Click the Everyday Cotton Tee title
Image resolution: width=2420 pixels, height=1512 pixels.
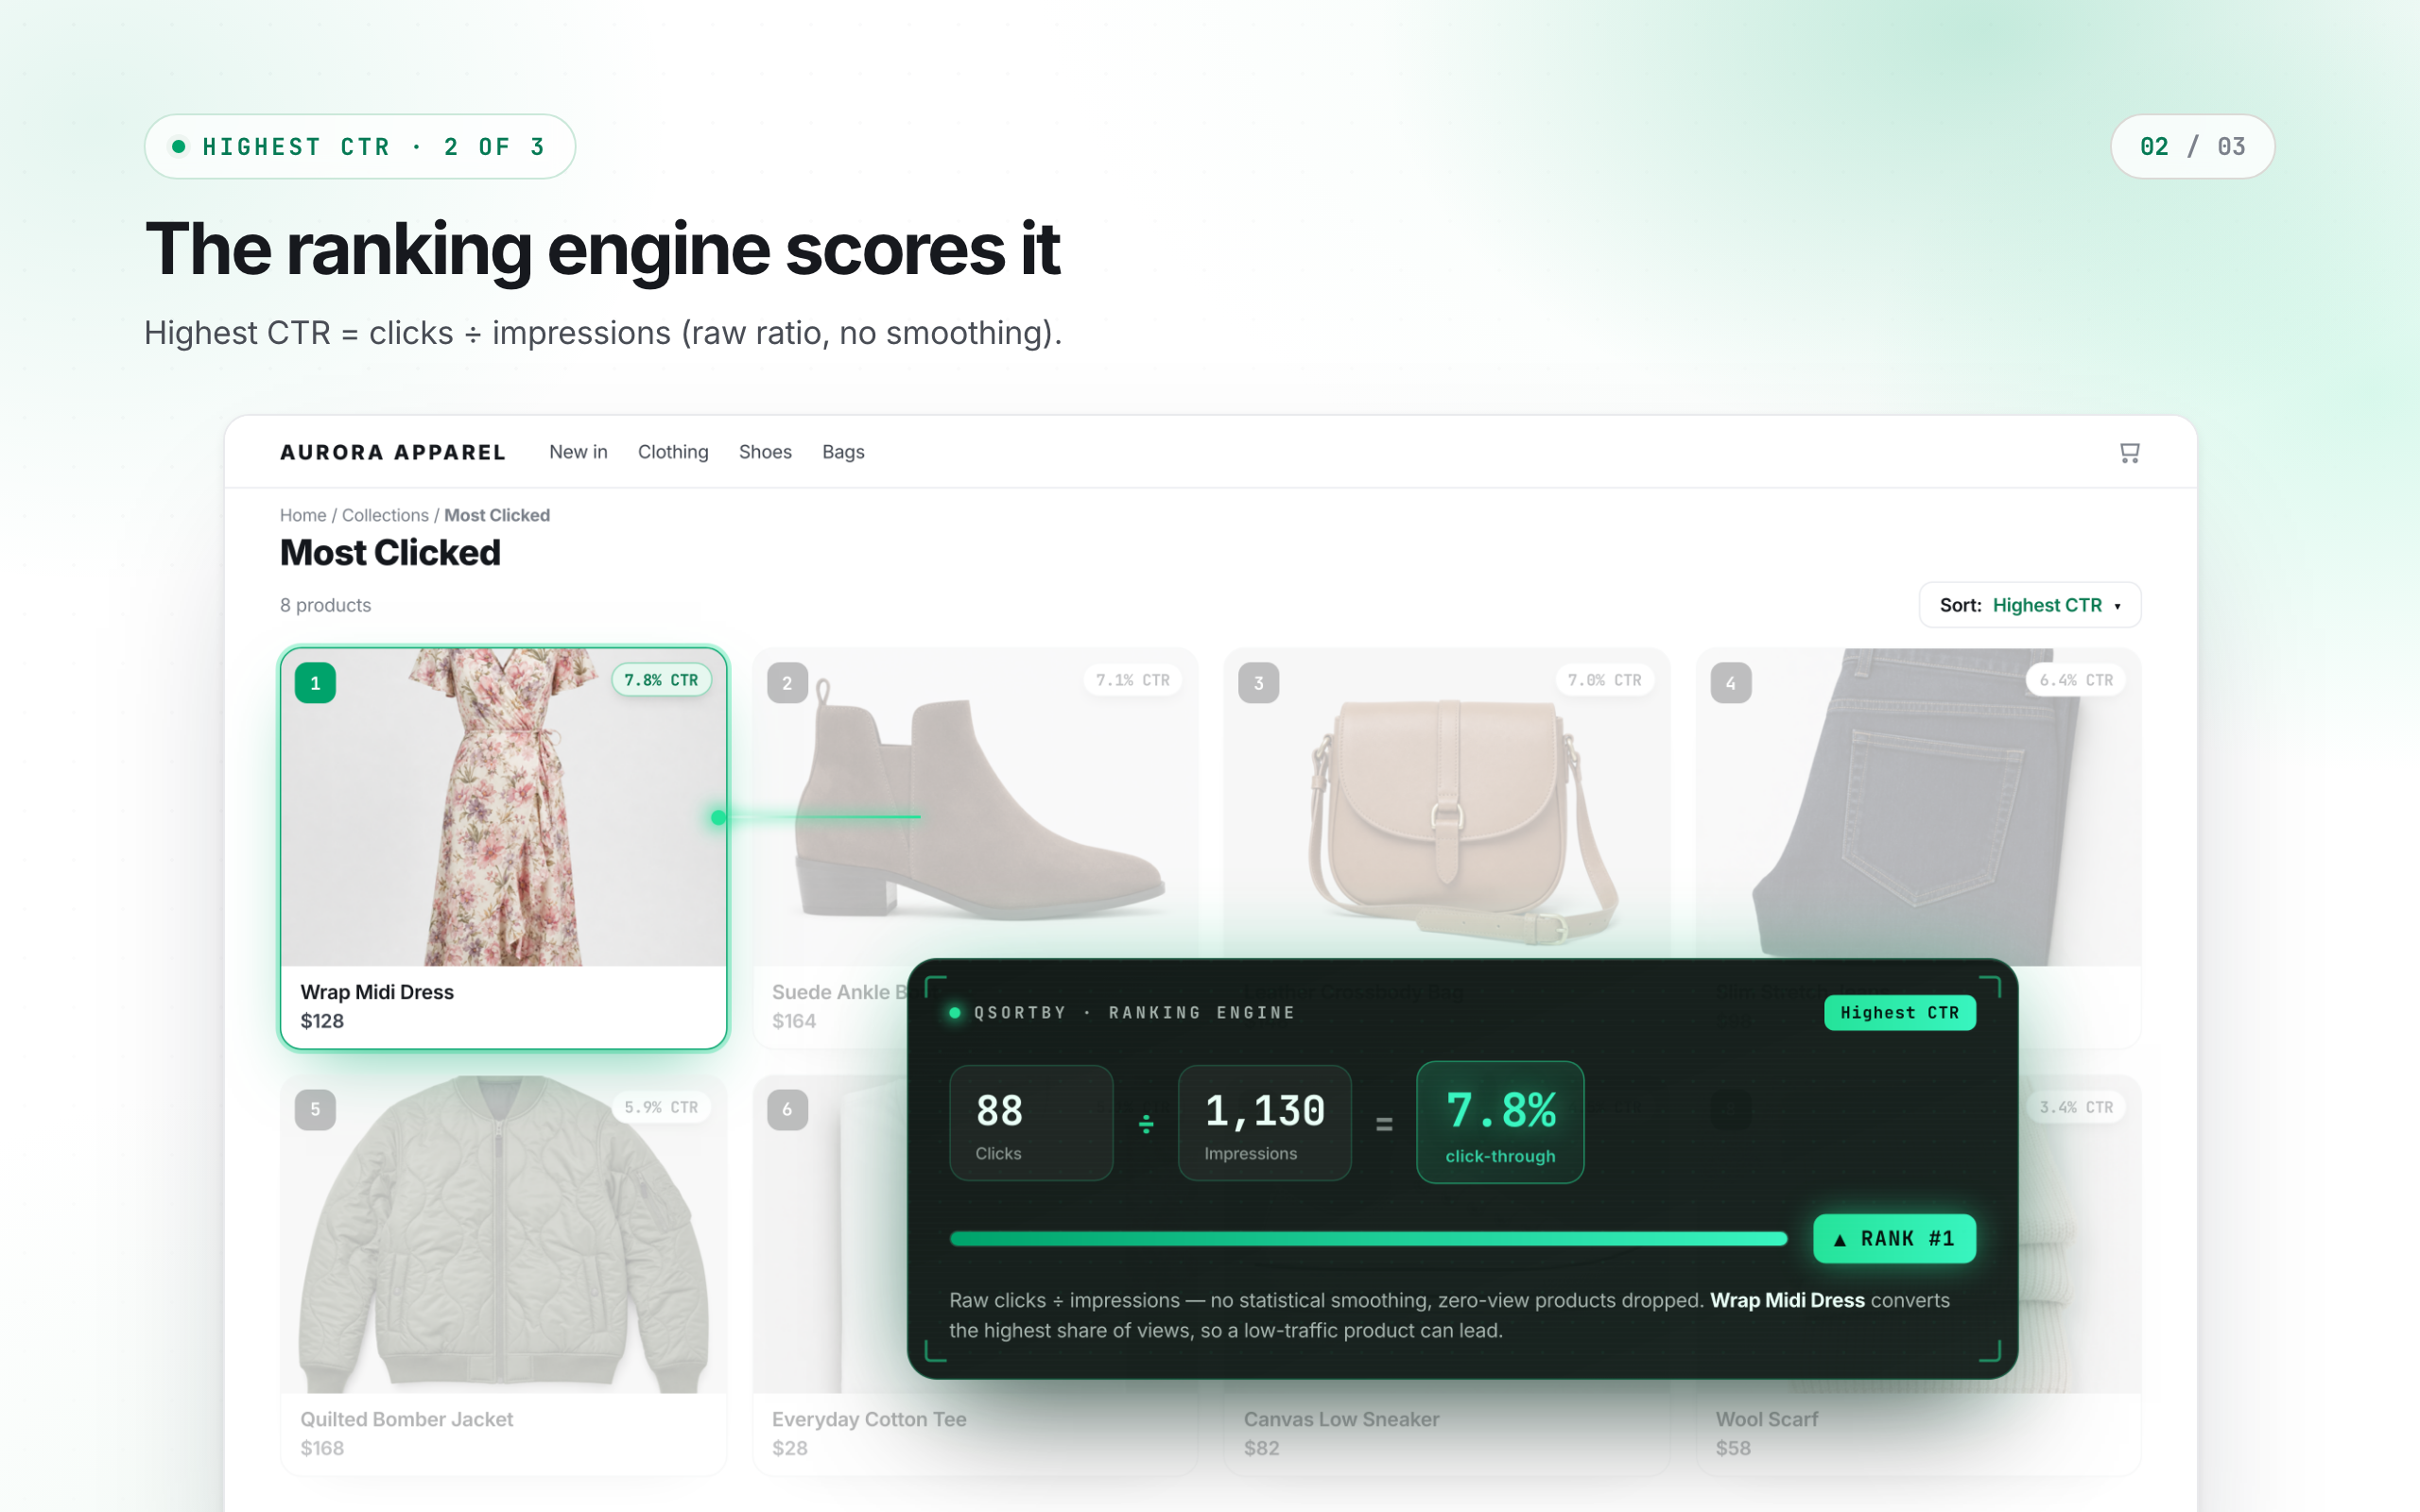point(869,1419)
